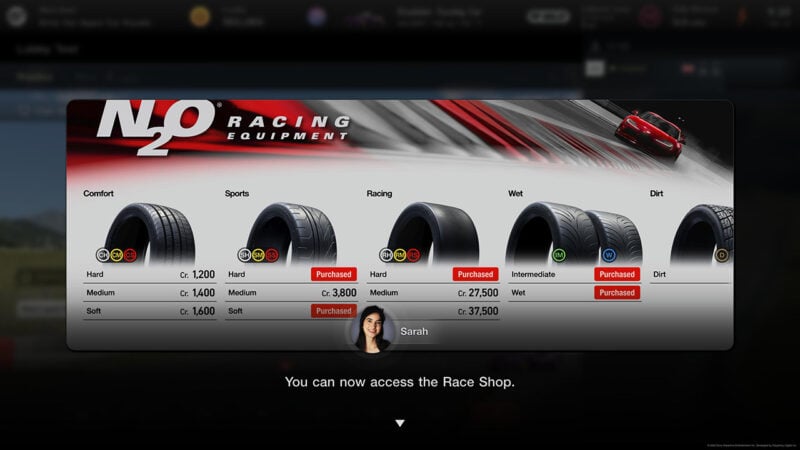Buy Sports Medium tires for Cr. 3,800

pos(291,293)
